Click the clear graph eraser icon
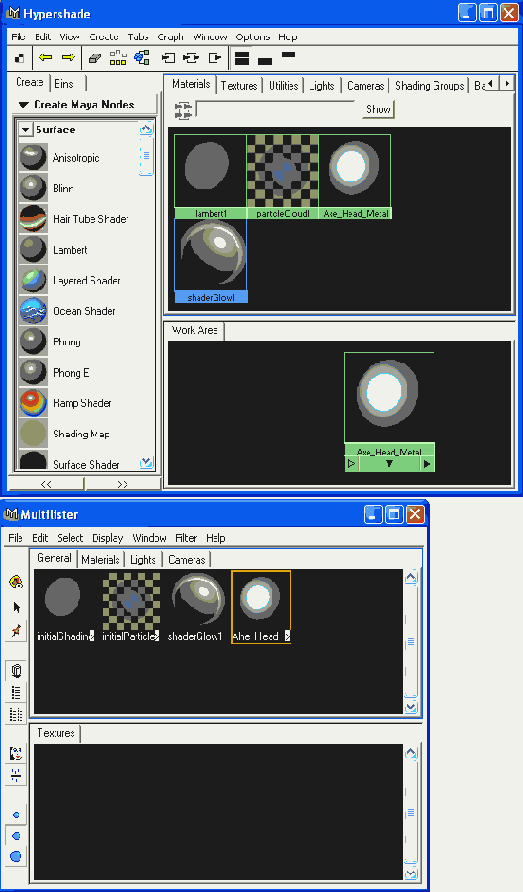The height and width of the screenshot is (892, 523). click(x=94, y=57)
